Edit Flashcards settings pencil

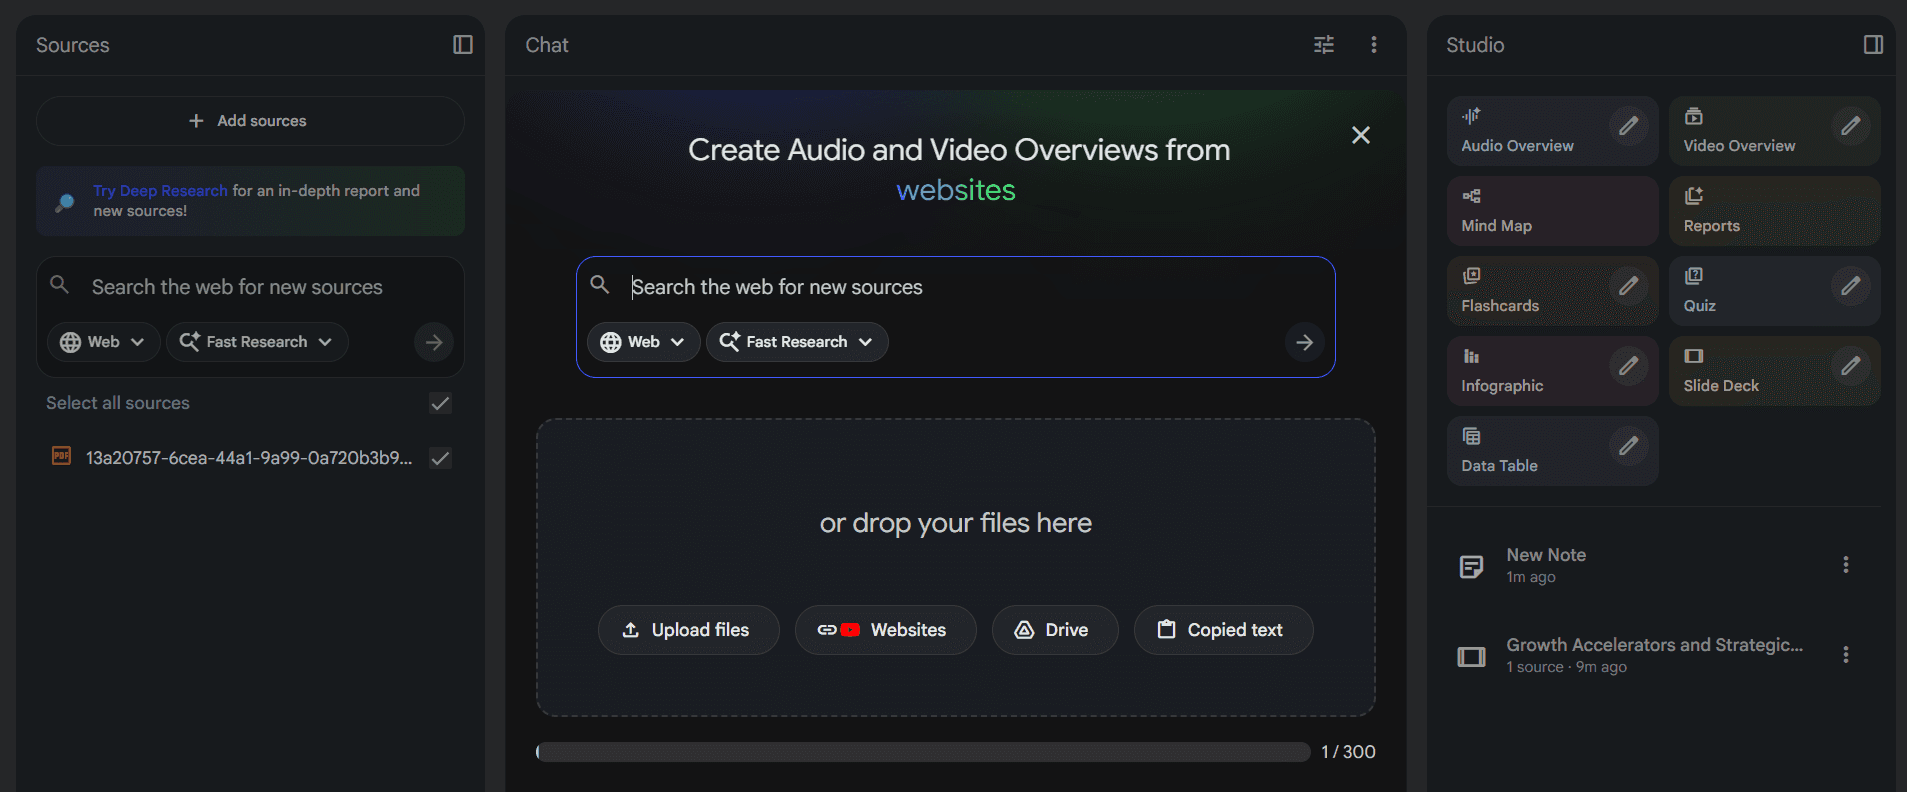[x=1629, y=285]
